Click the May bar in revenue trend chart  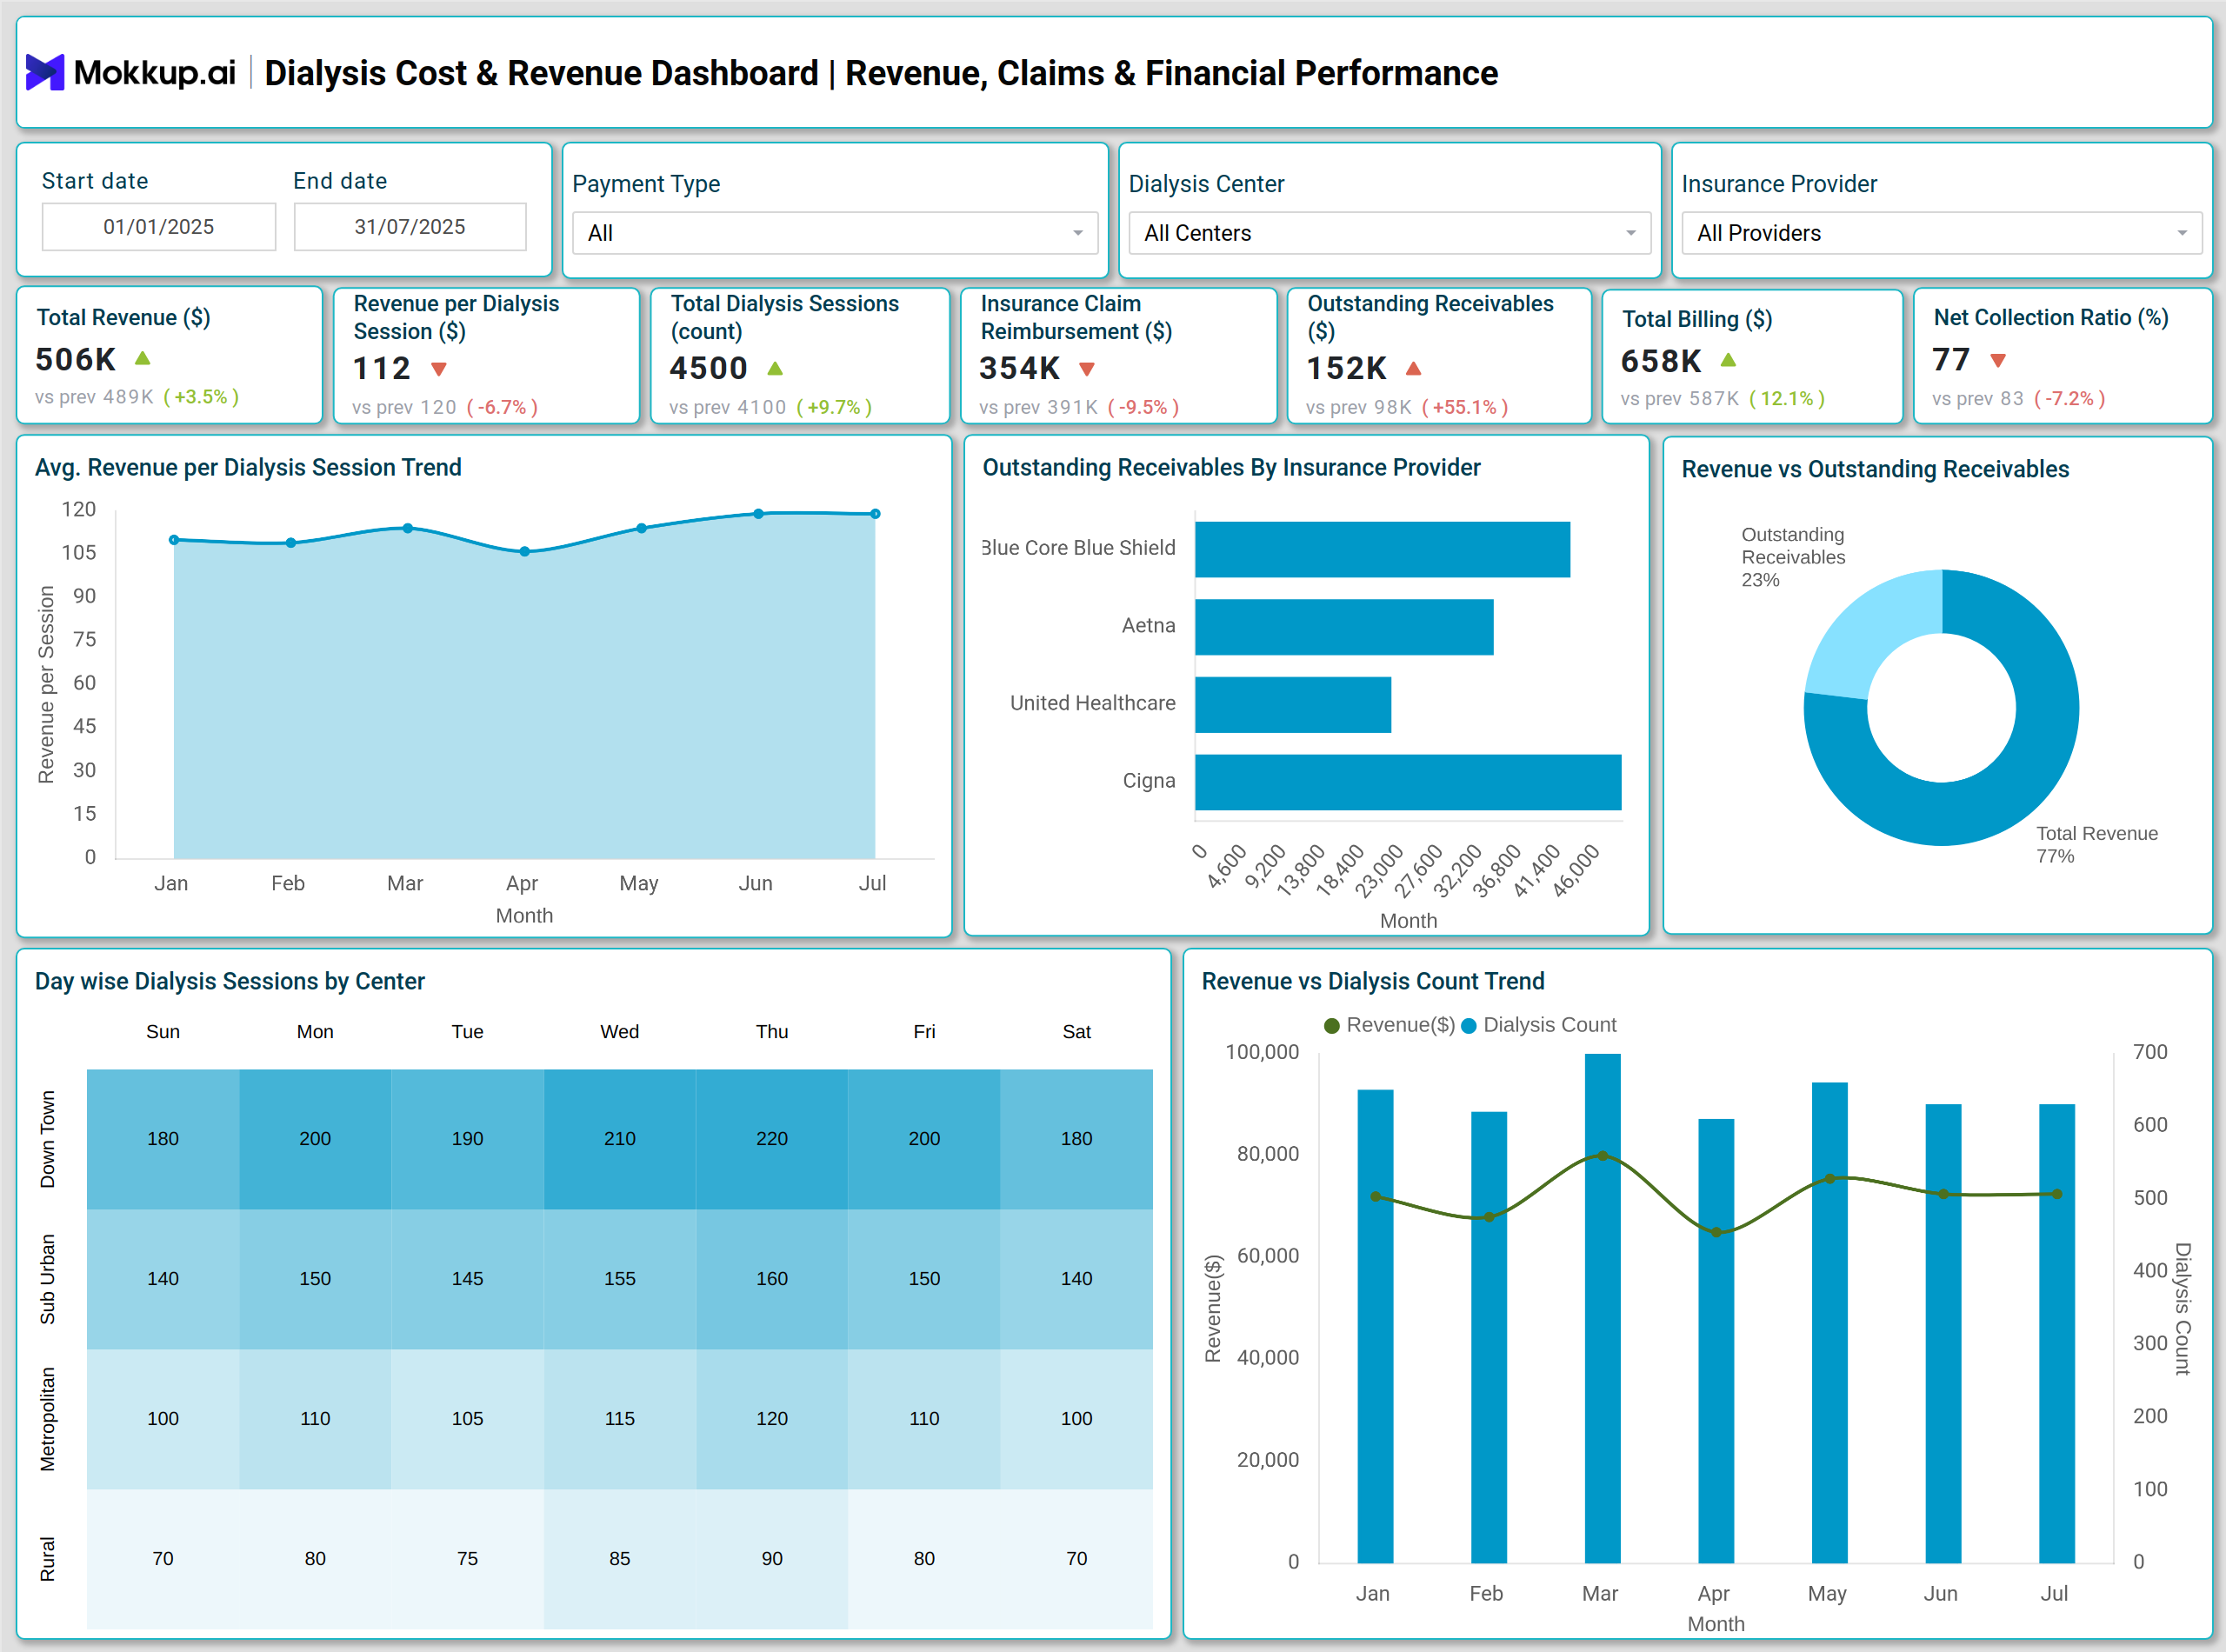point(1829,1322)
